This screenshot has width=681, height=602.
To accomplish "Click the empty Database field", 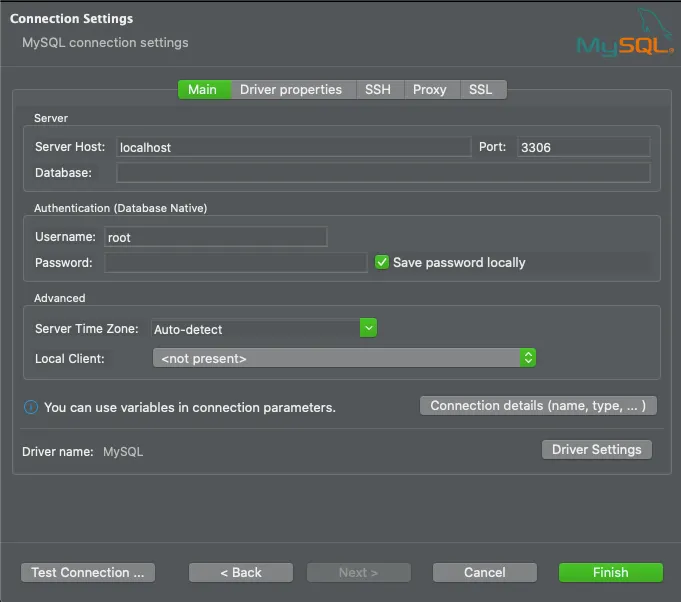I will pos(383,173).
